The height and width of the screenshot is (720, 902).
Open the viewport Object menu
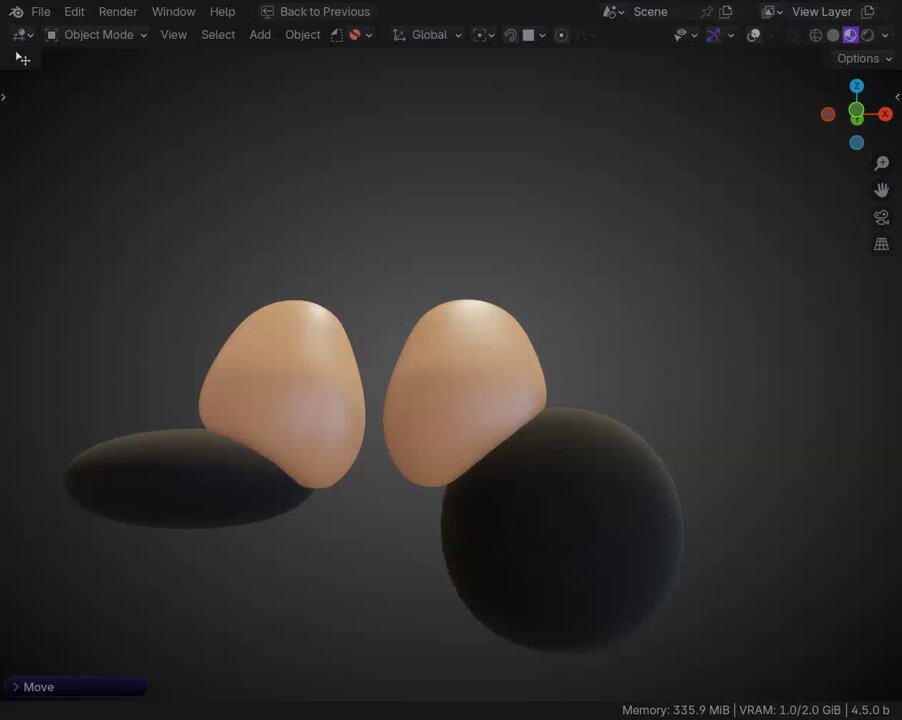click(303, 35)
